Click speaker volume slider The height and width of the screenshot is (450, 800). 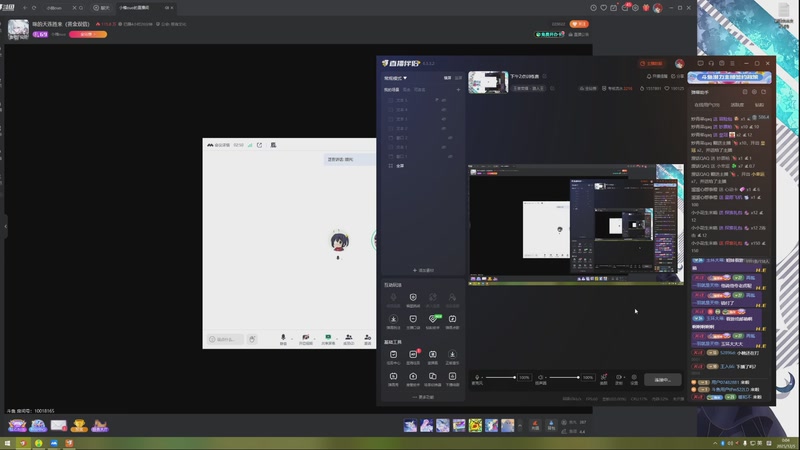(x=564, y=378)
